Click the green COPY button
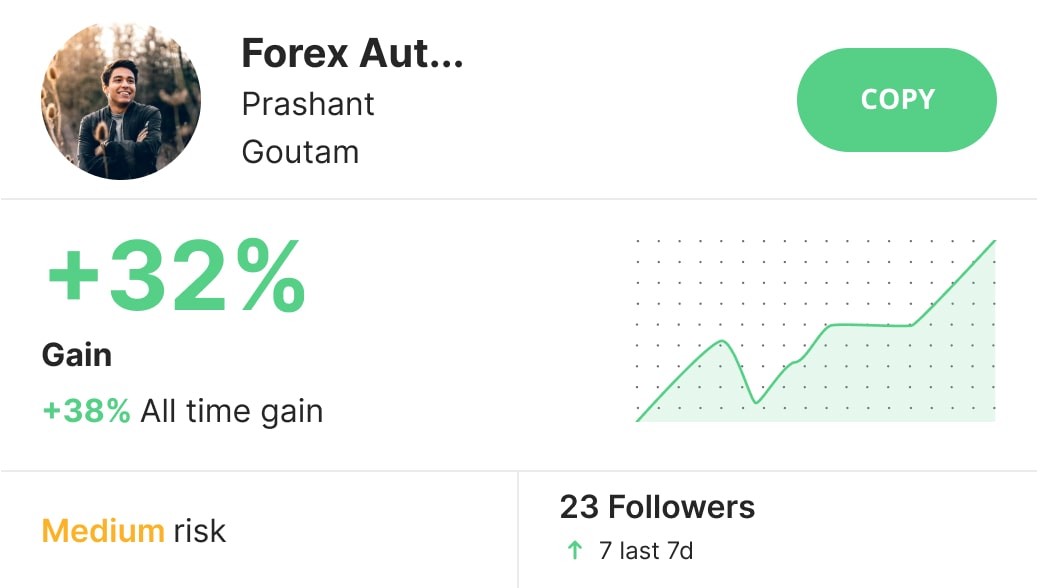Image resolution: width=1037 pixels, height=588 pixels. tap(896, 100)
